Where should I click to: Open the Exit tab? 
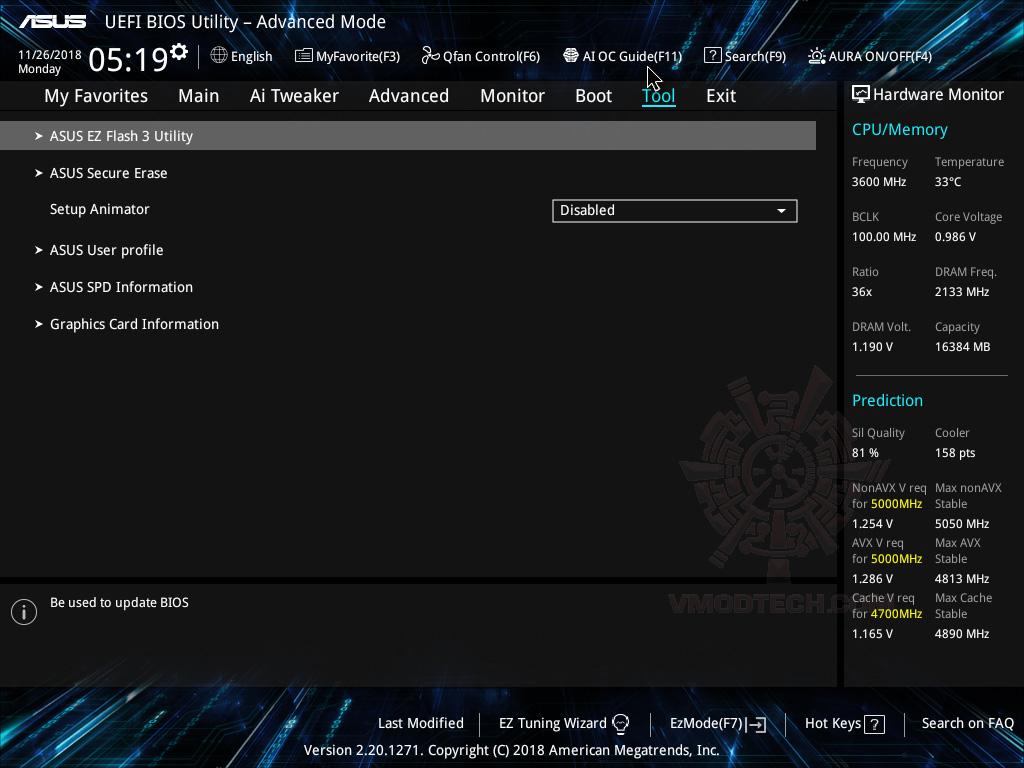(x=721, y=96)
